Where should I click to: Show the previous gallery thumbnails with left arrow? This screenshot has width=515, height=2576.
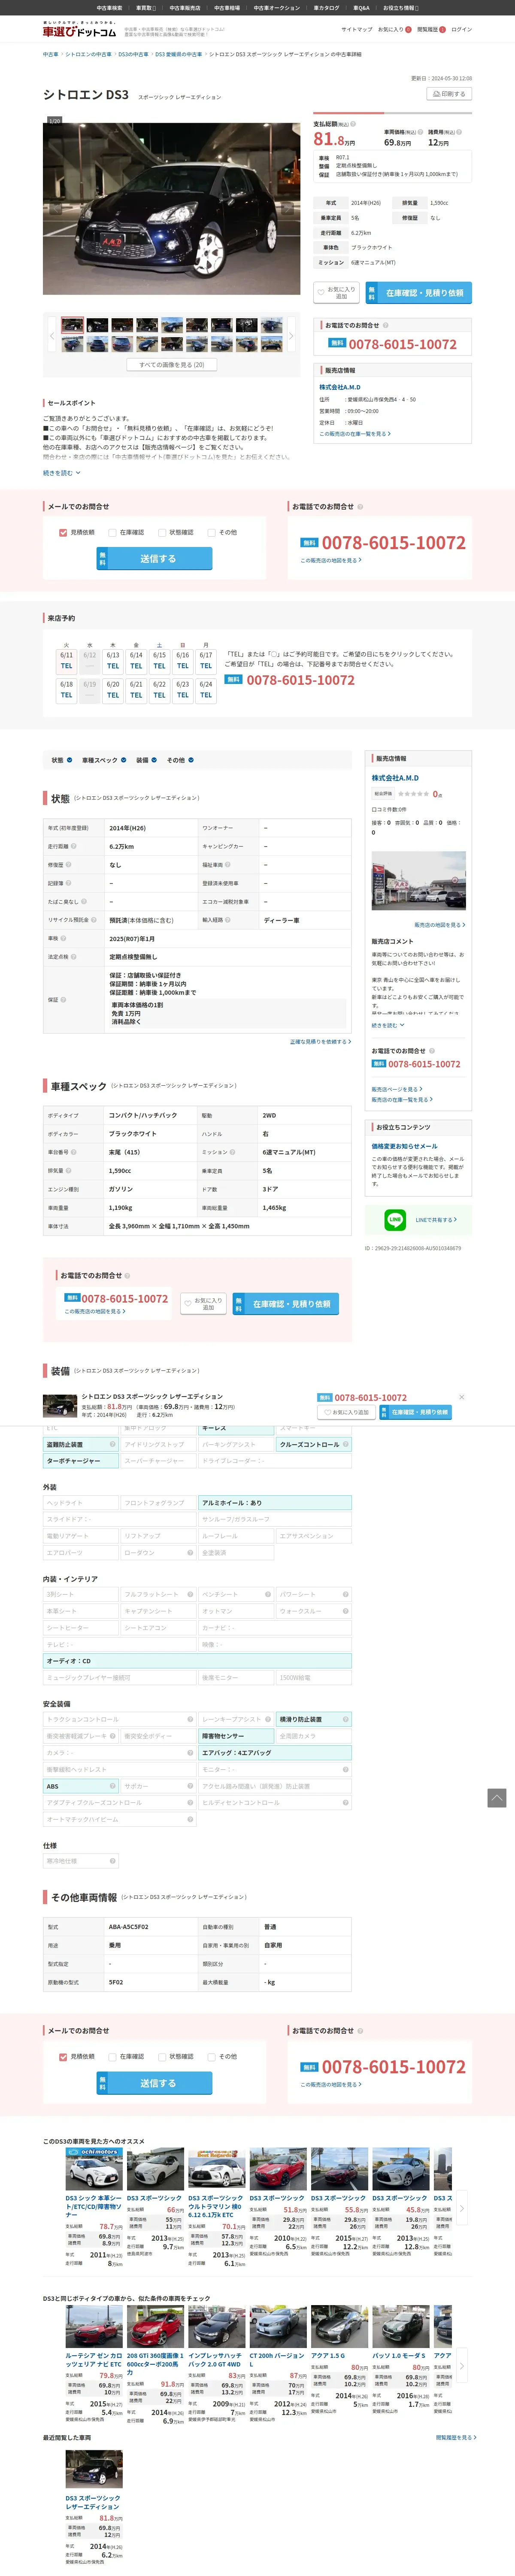pos(52,336)
